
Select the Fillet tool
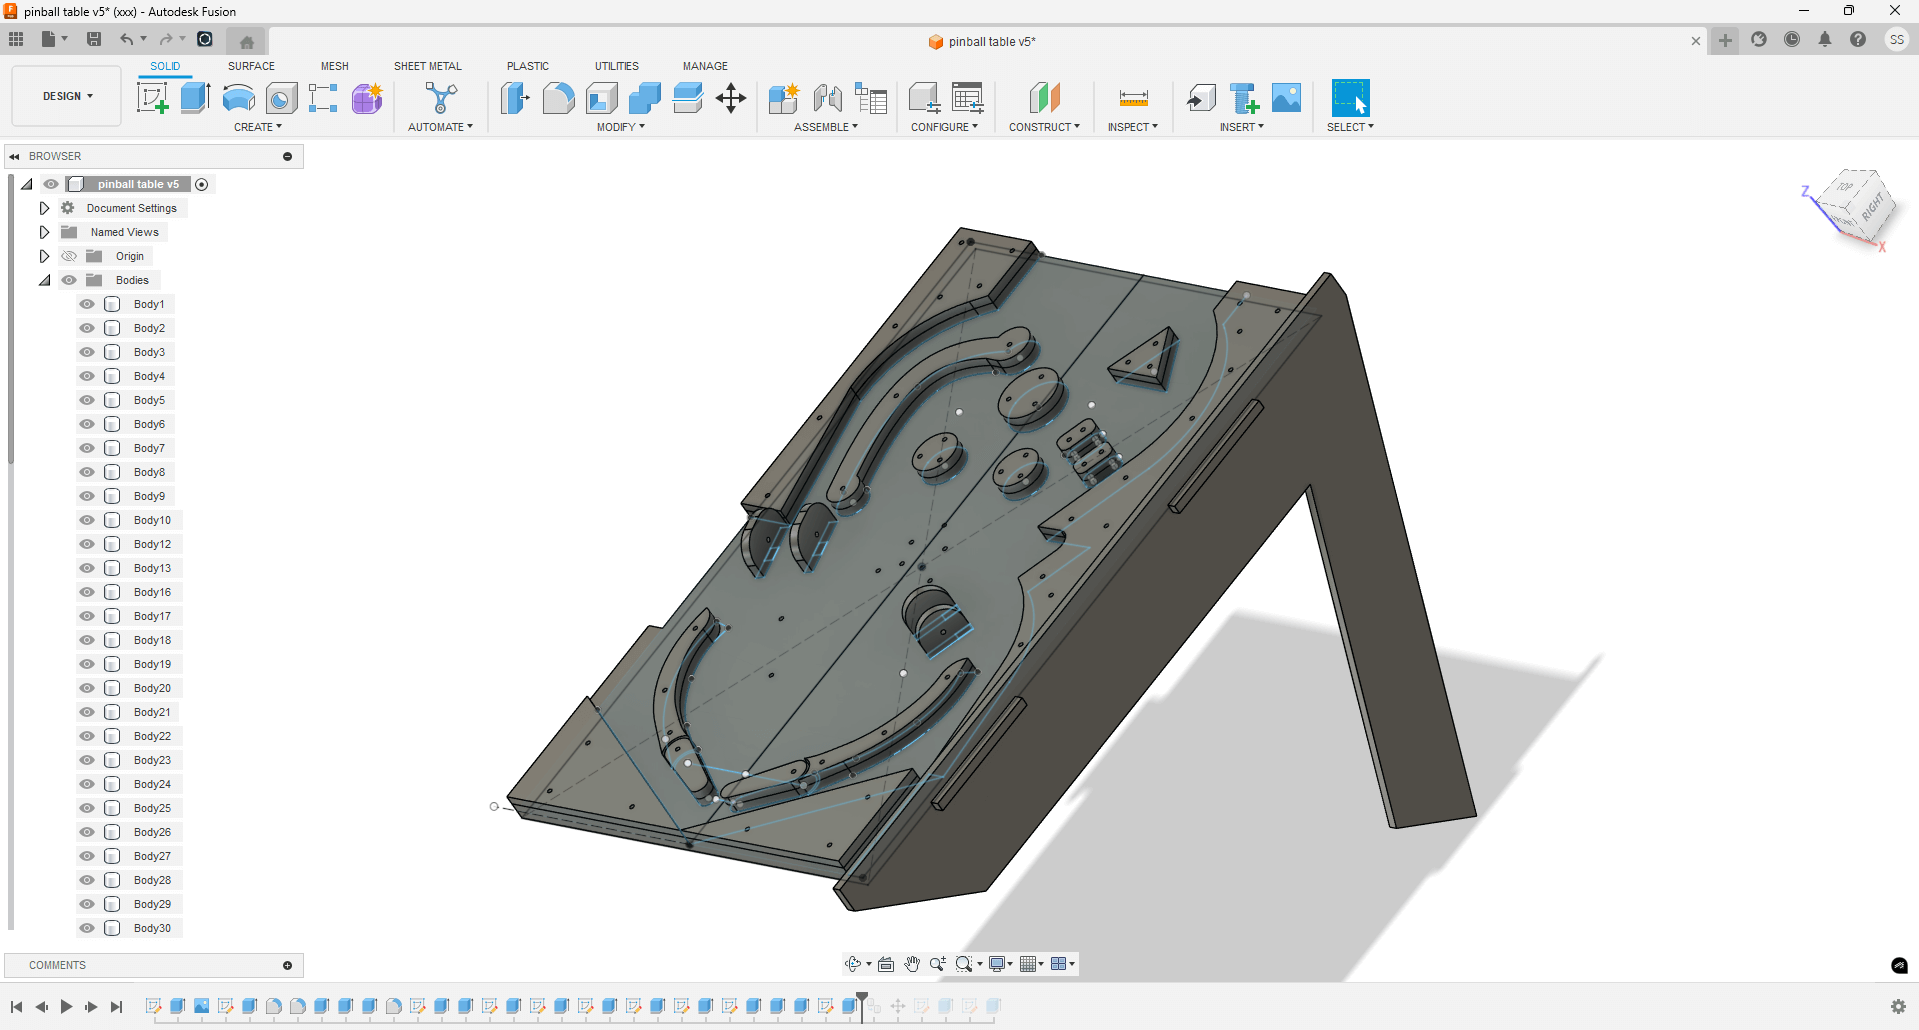click(558, 98)
